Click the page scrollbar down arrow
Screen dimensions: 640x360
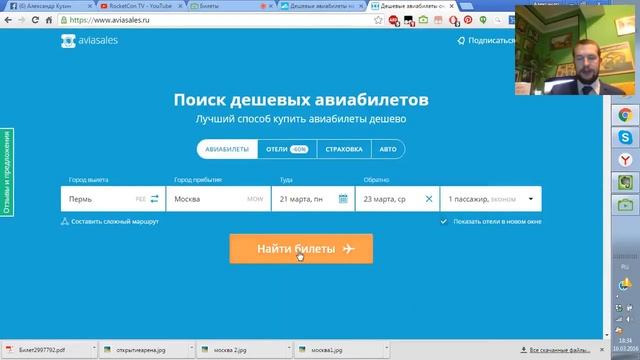point(607,335)
